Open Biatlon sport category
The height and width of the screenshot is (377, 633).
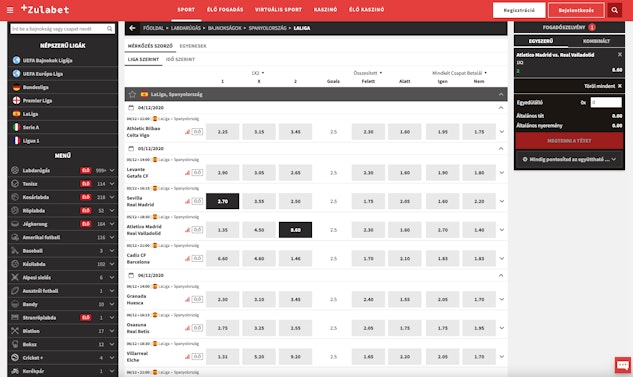31,331
